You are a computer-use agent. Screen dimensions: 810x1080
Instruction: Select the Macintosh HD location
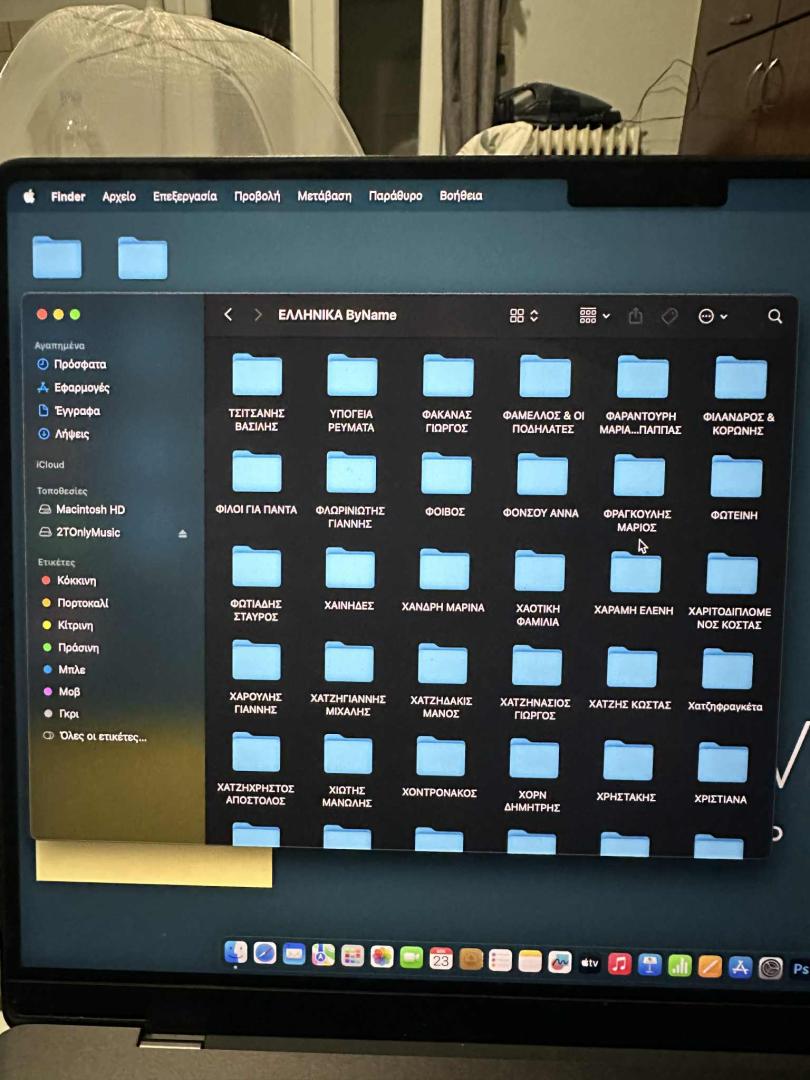pos(89,510)
